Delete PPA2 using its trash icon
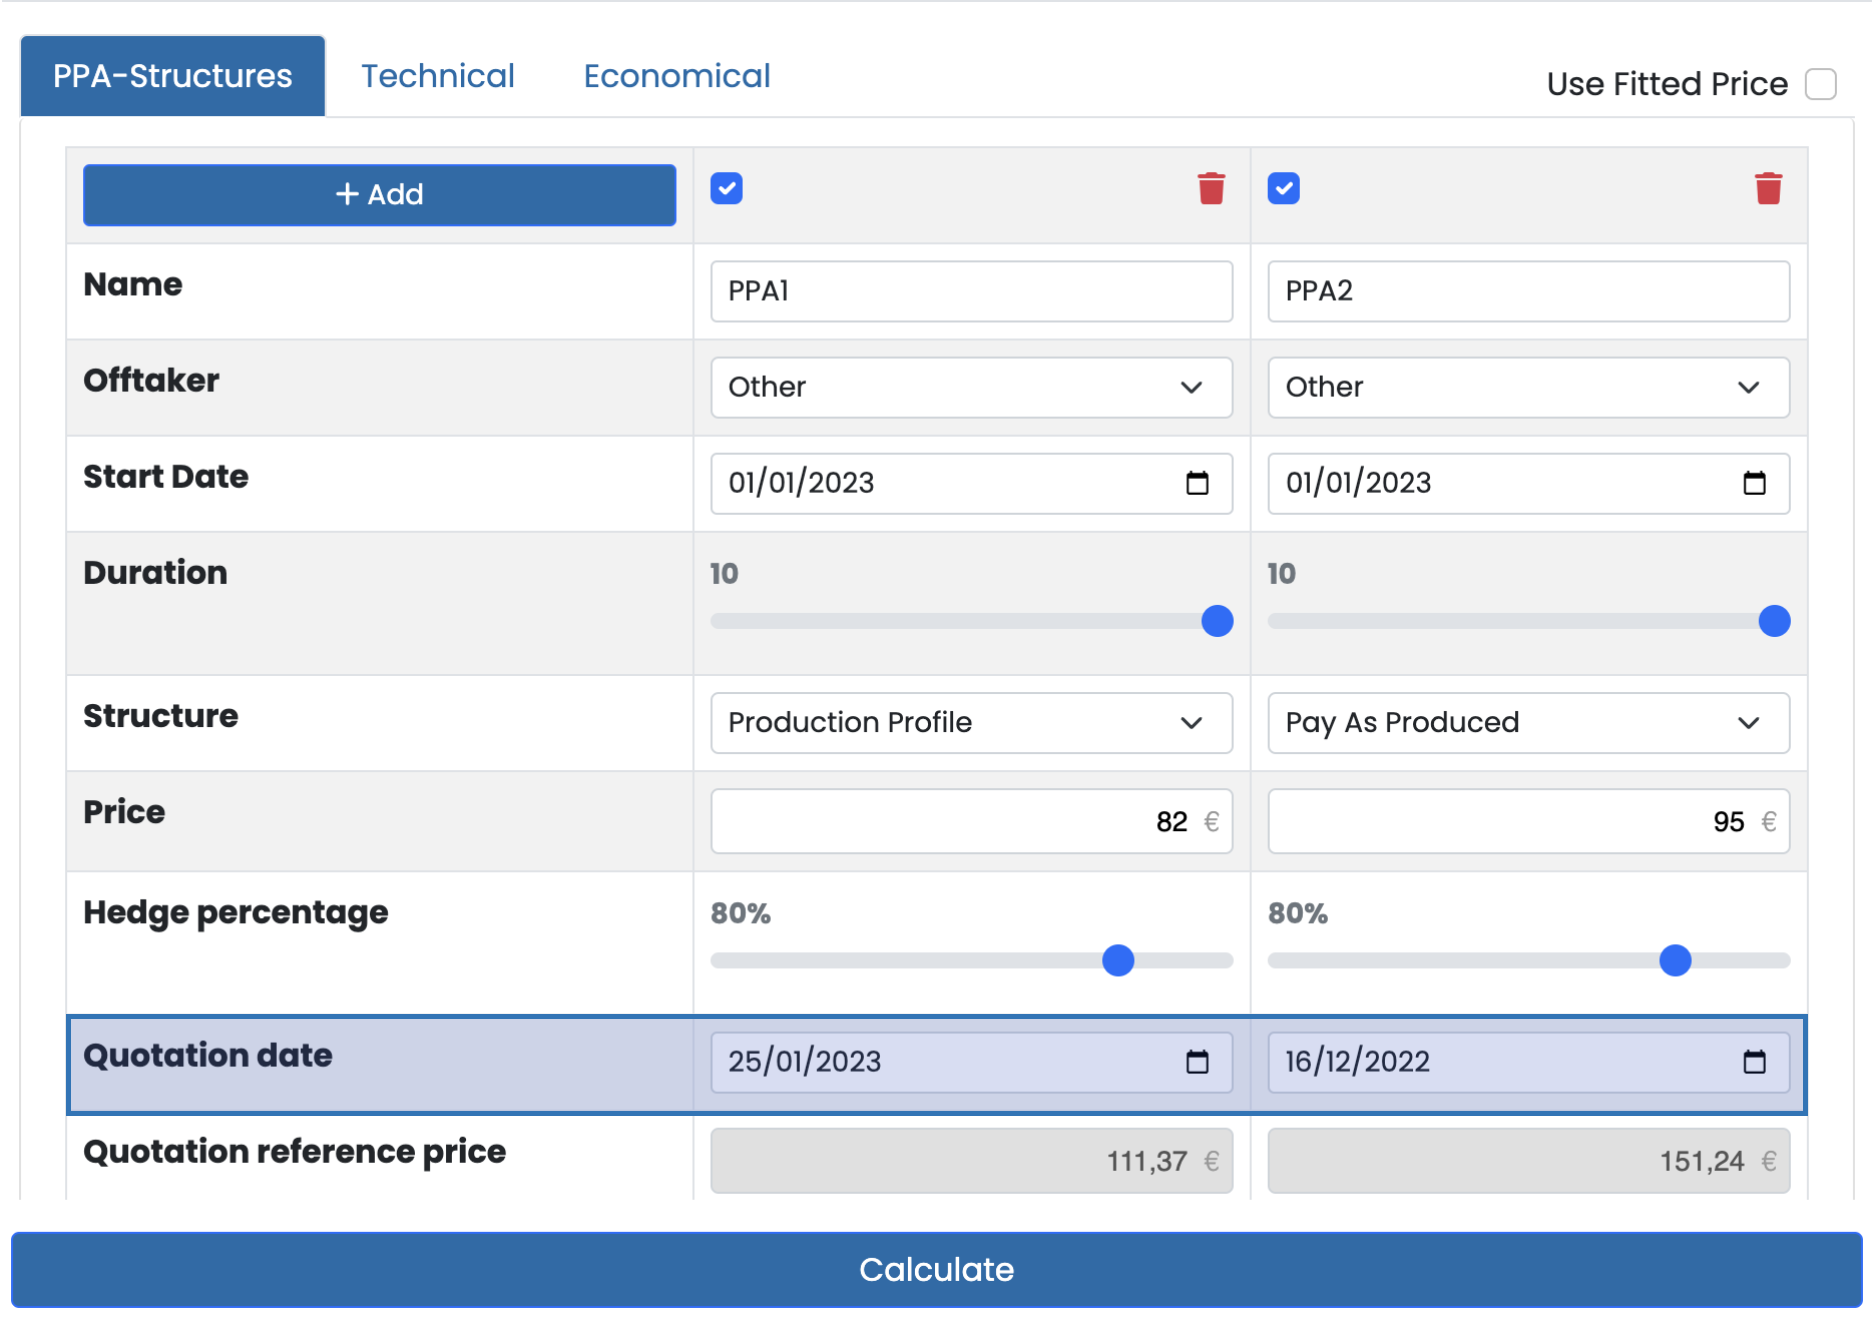Image resolution: width=1876 pixels, height=1326 pixels. tap(1768, 188)
